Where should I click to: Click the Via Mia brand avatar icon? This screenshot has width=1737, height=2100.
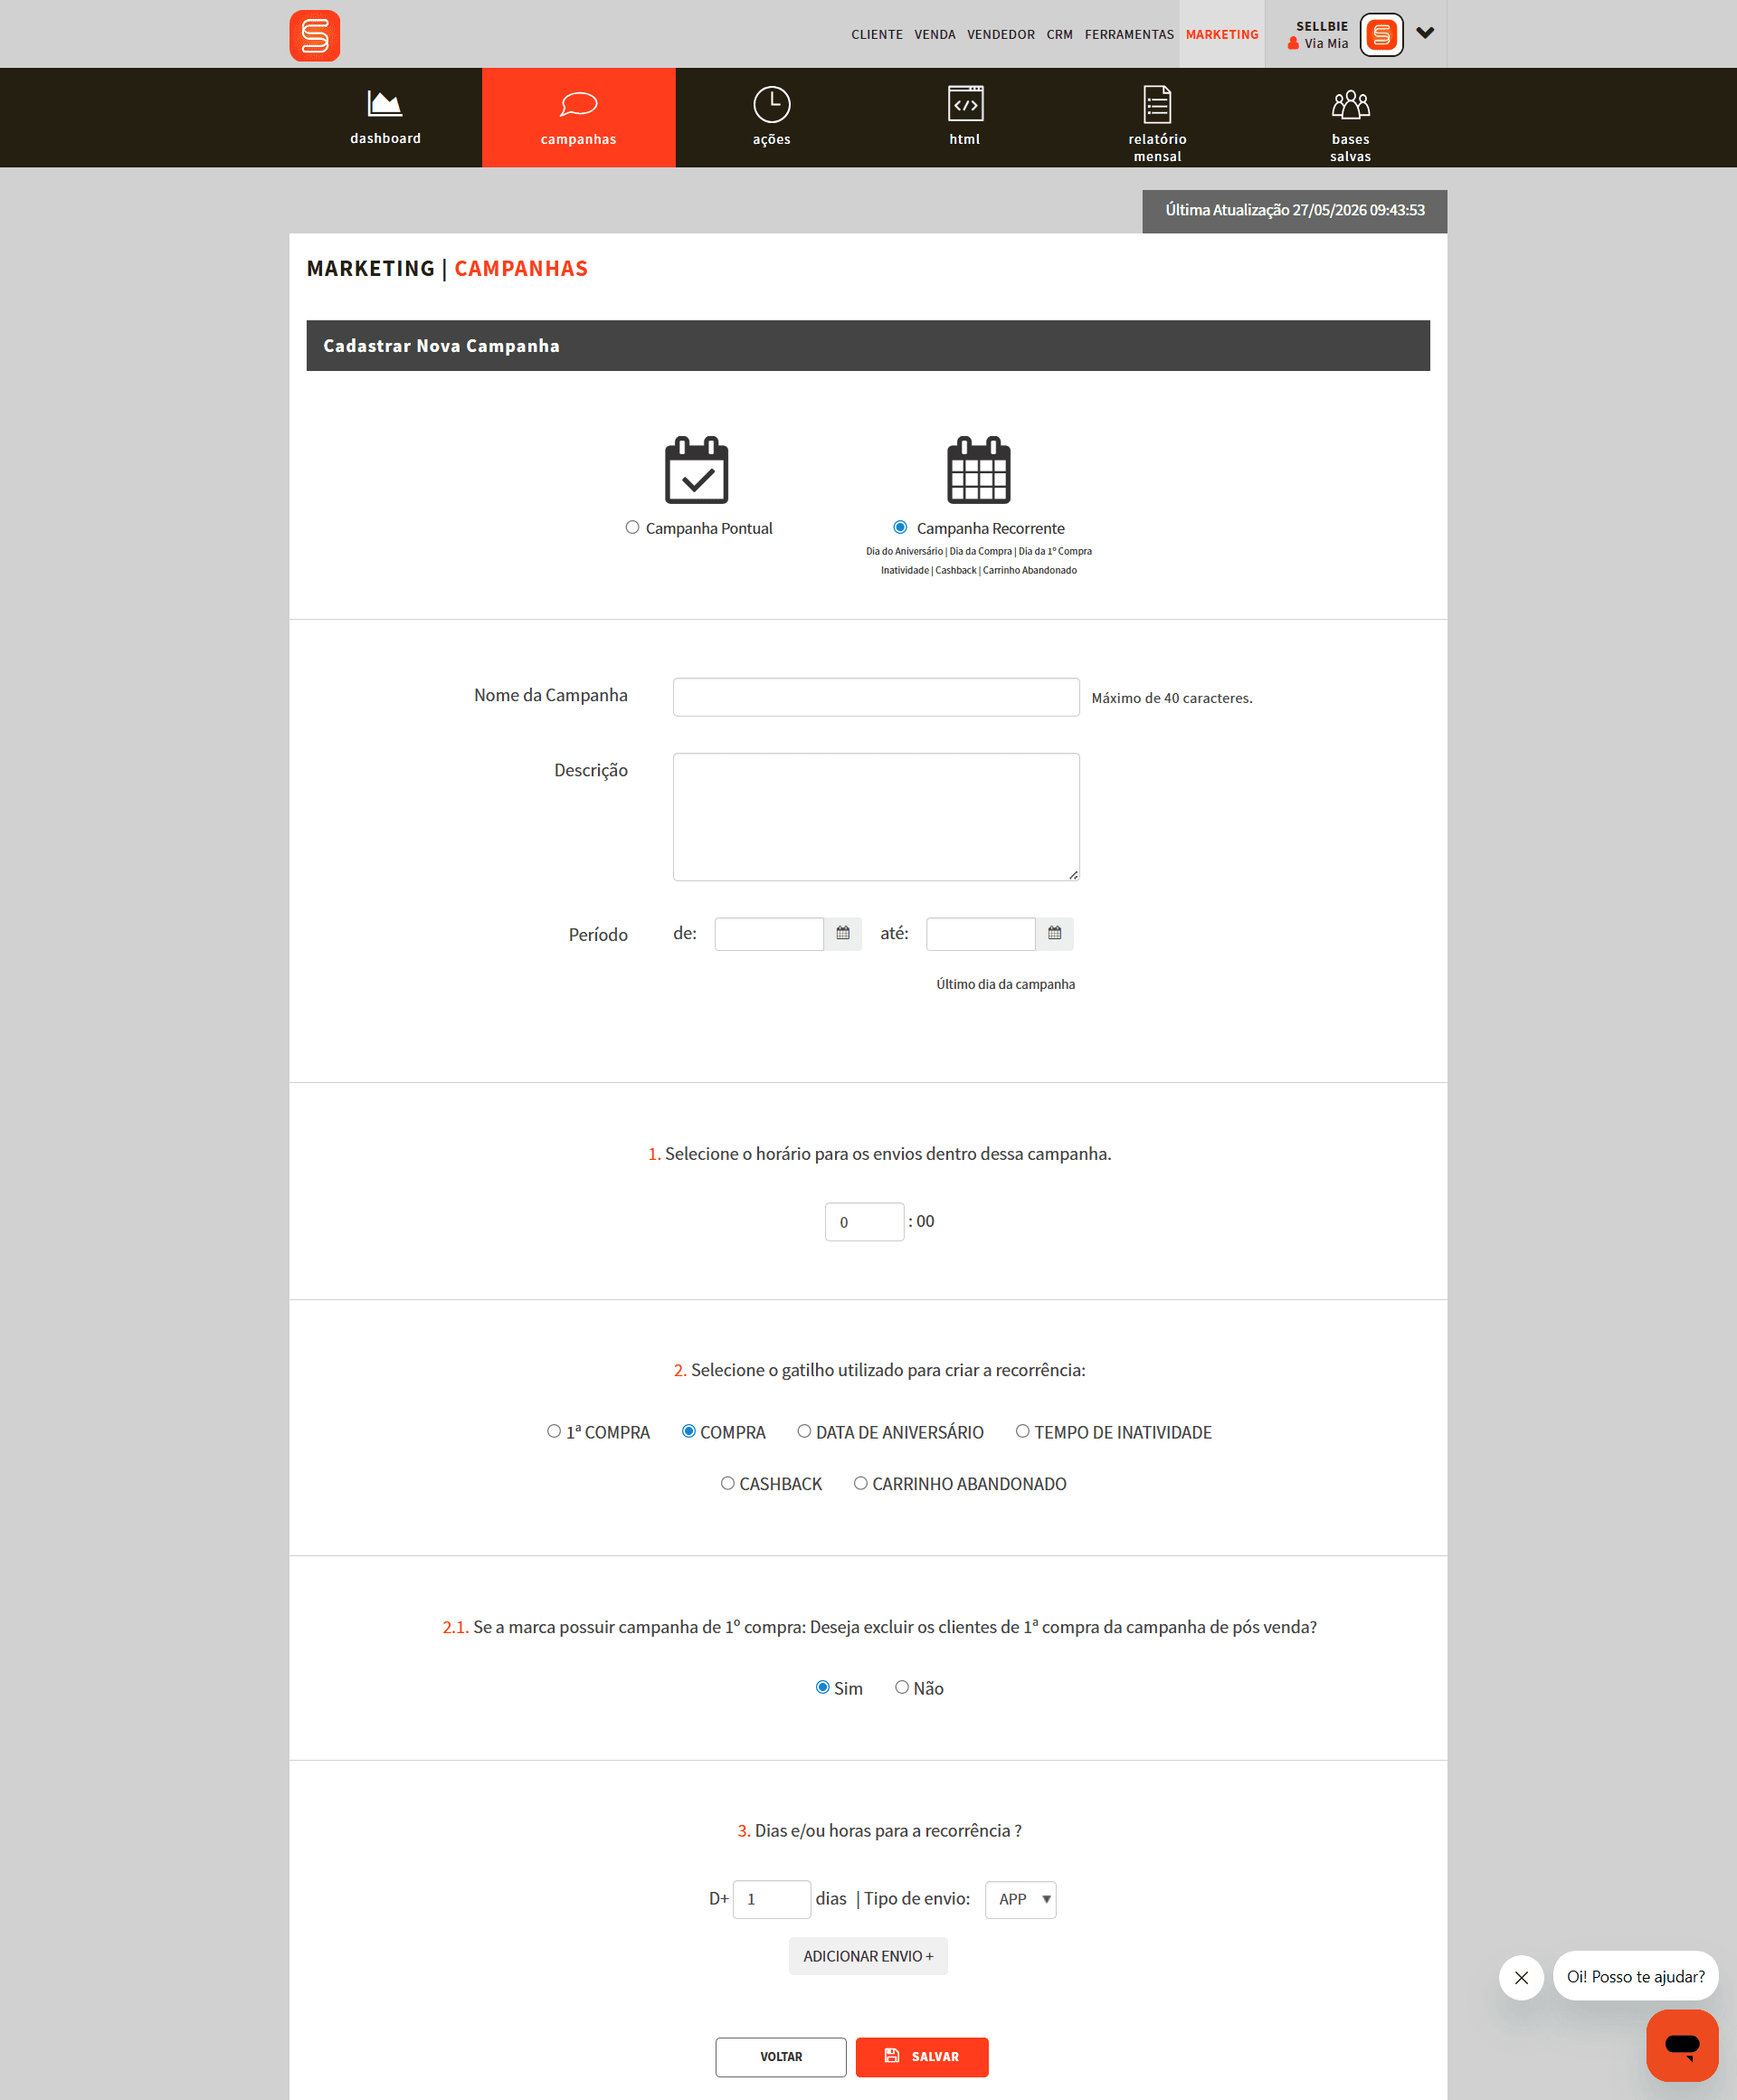[1381, 35]
